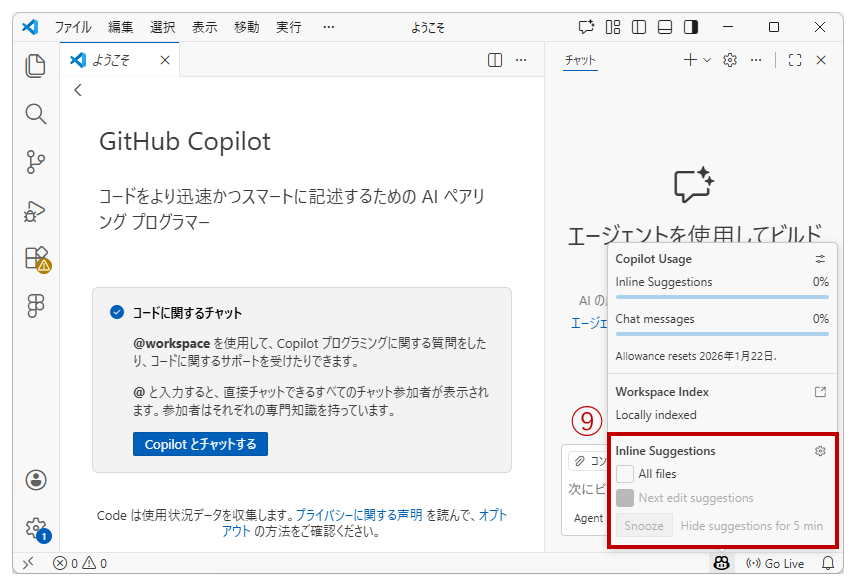Click the Copilot status bar icon

point(721,564)
